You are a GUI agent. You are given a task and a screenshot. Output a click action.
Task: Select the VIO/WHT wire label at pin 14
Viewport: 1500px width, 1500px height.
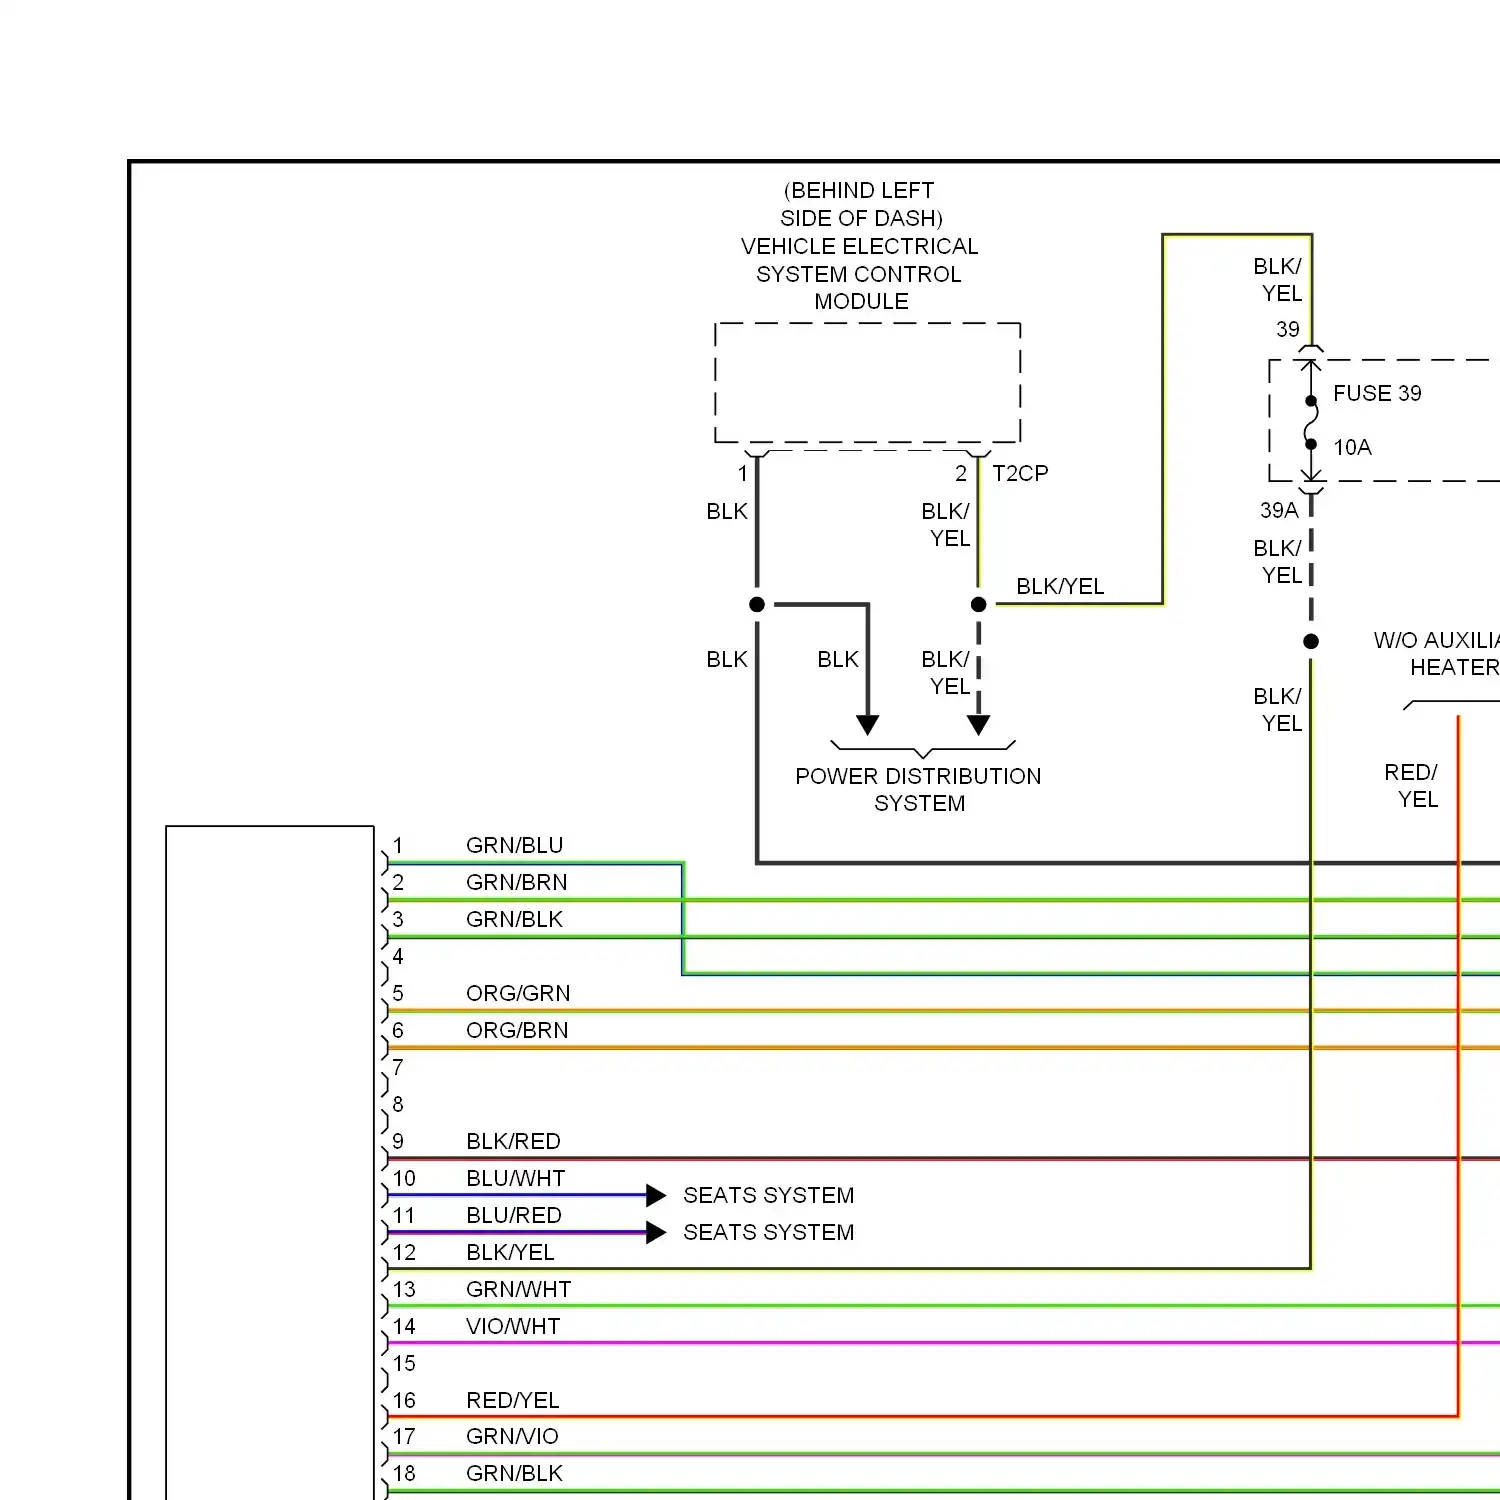point(513,1326)
